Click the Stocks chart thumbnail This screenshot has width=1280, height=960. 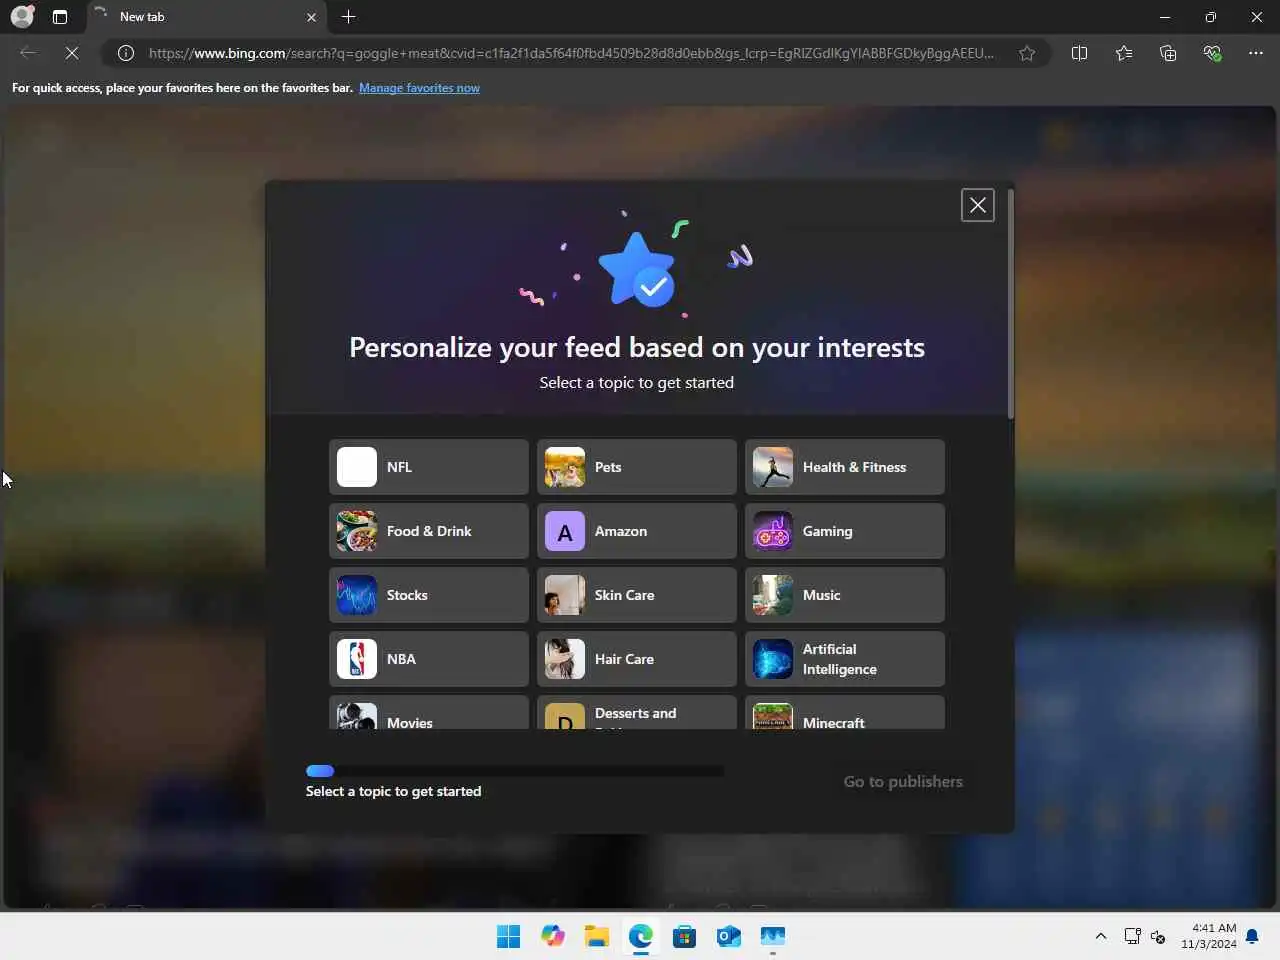point(357,595)
